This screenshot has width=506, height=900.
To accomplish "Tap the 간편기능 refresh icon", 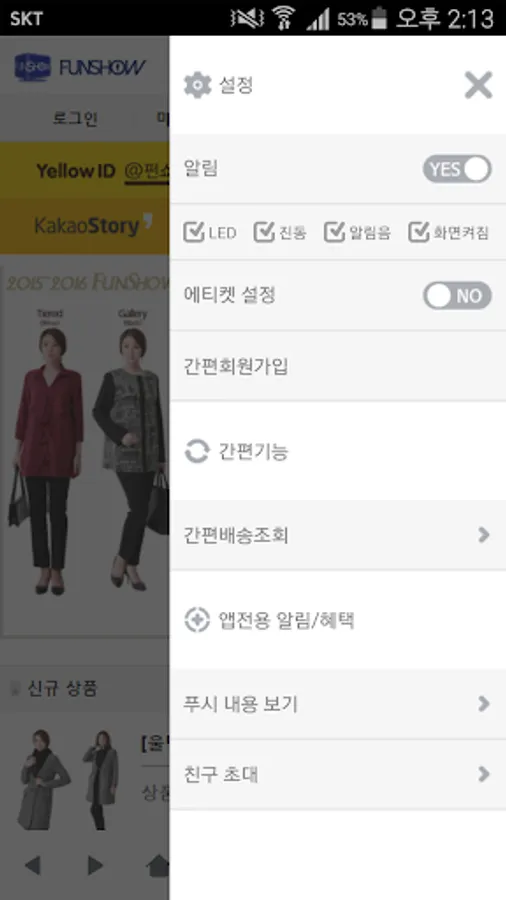I will 197,451.
